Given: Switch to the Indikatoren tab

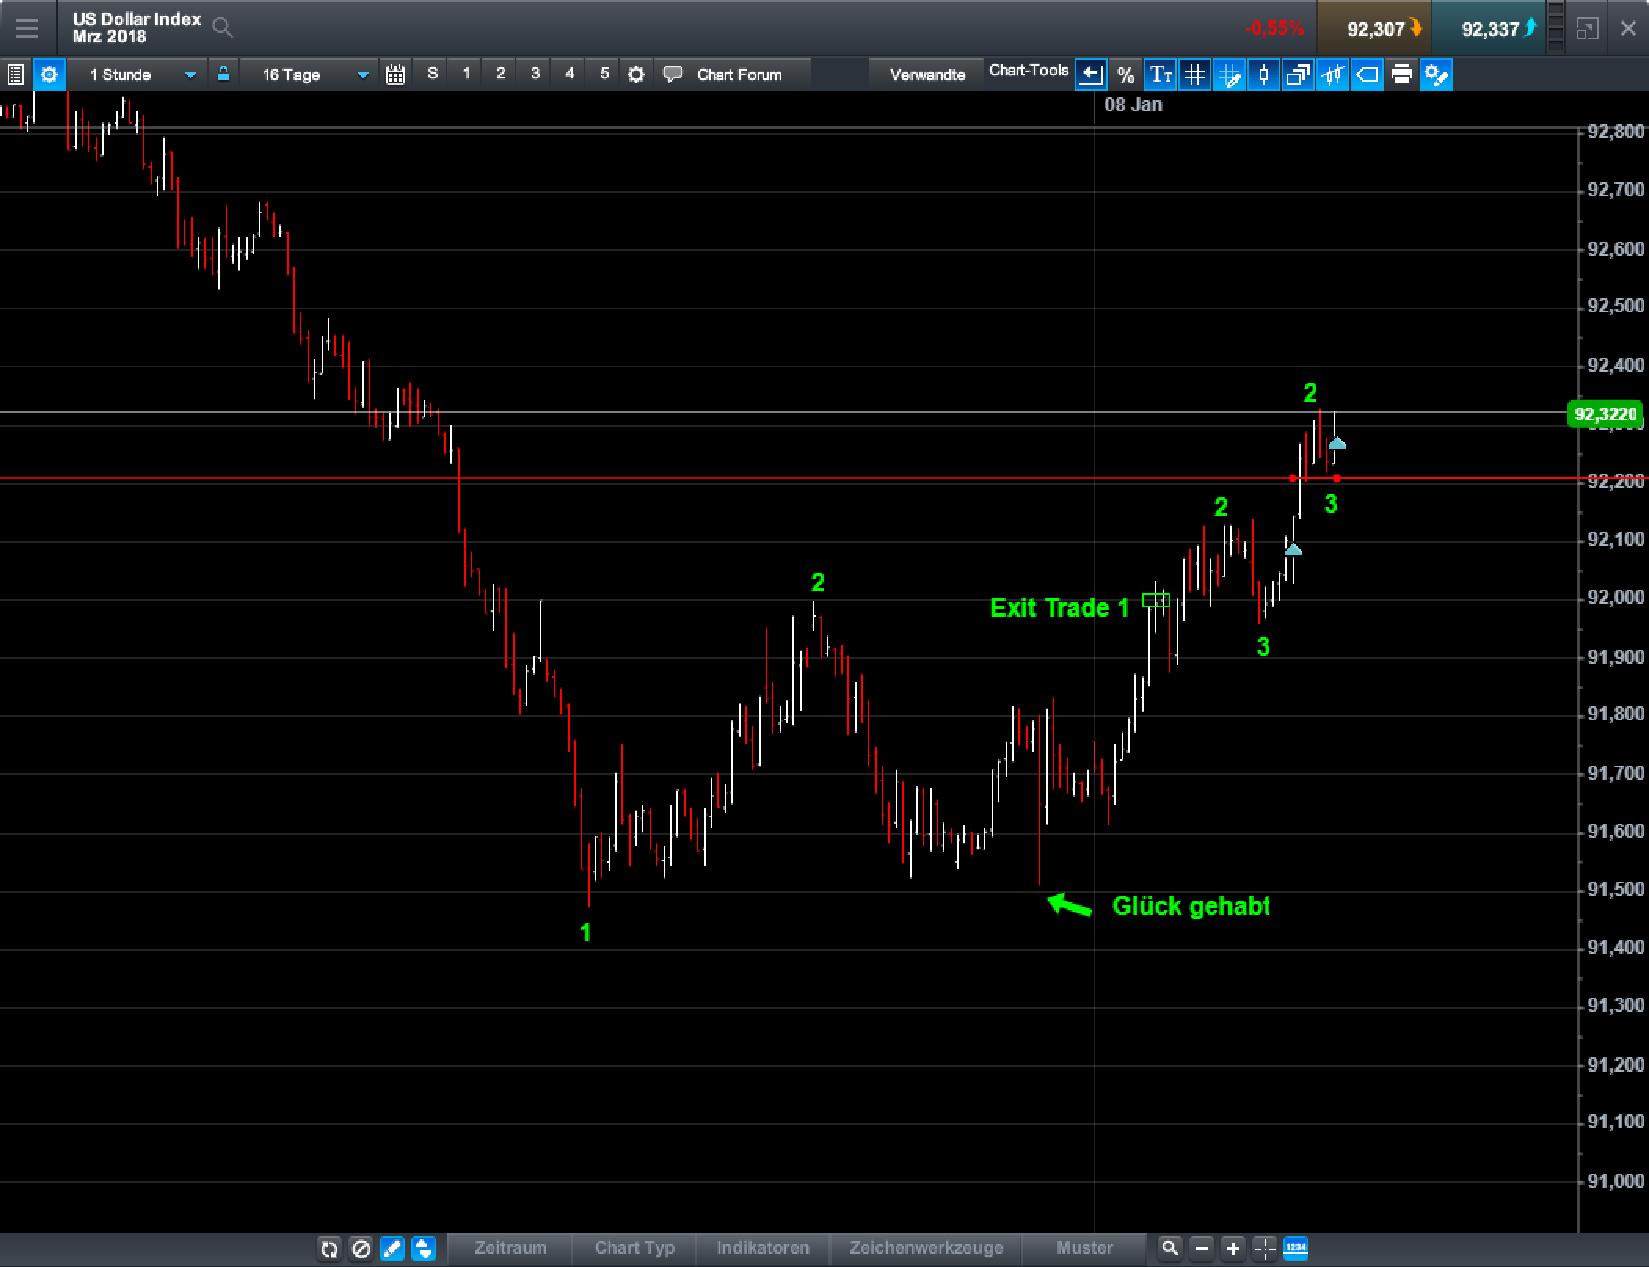Looking at the screenshot, I should tap(763, 1248).
